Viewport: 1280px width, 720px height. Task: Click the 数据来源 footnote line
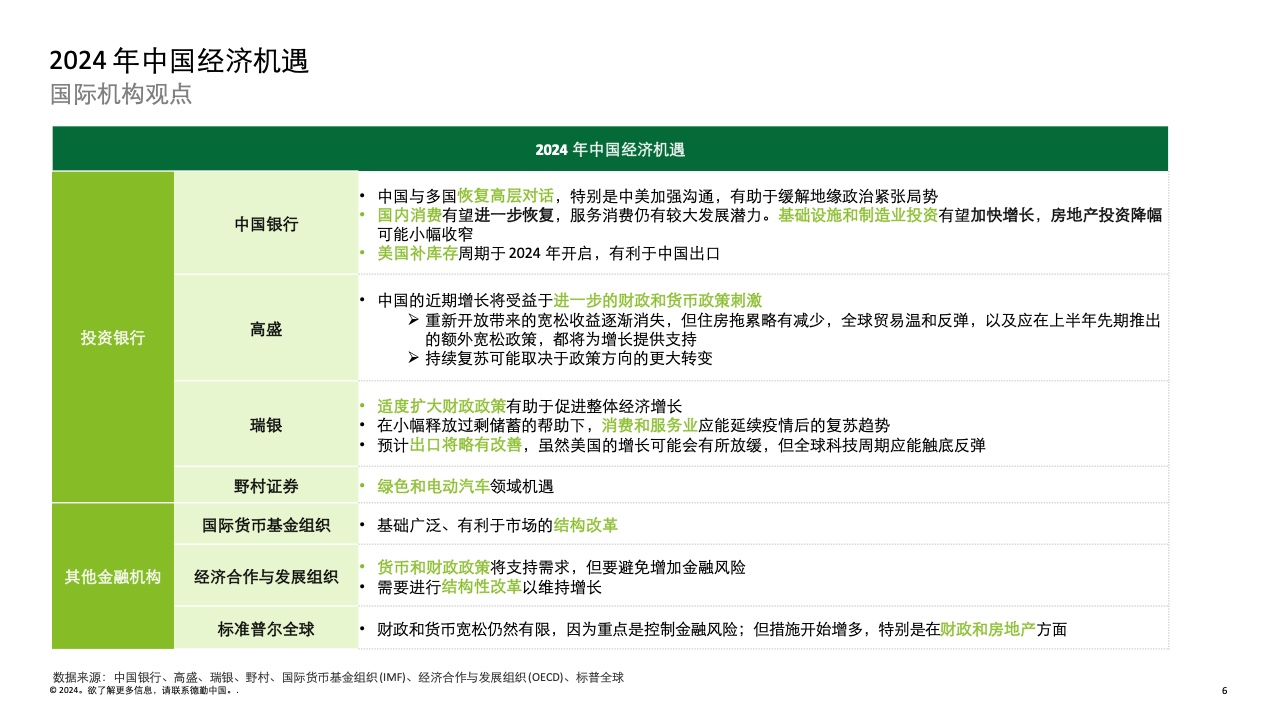338,677
